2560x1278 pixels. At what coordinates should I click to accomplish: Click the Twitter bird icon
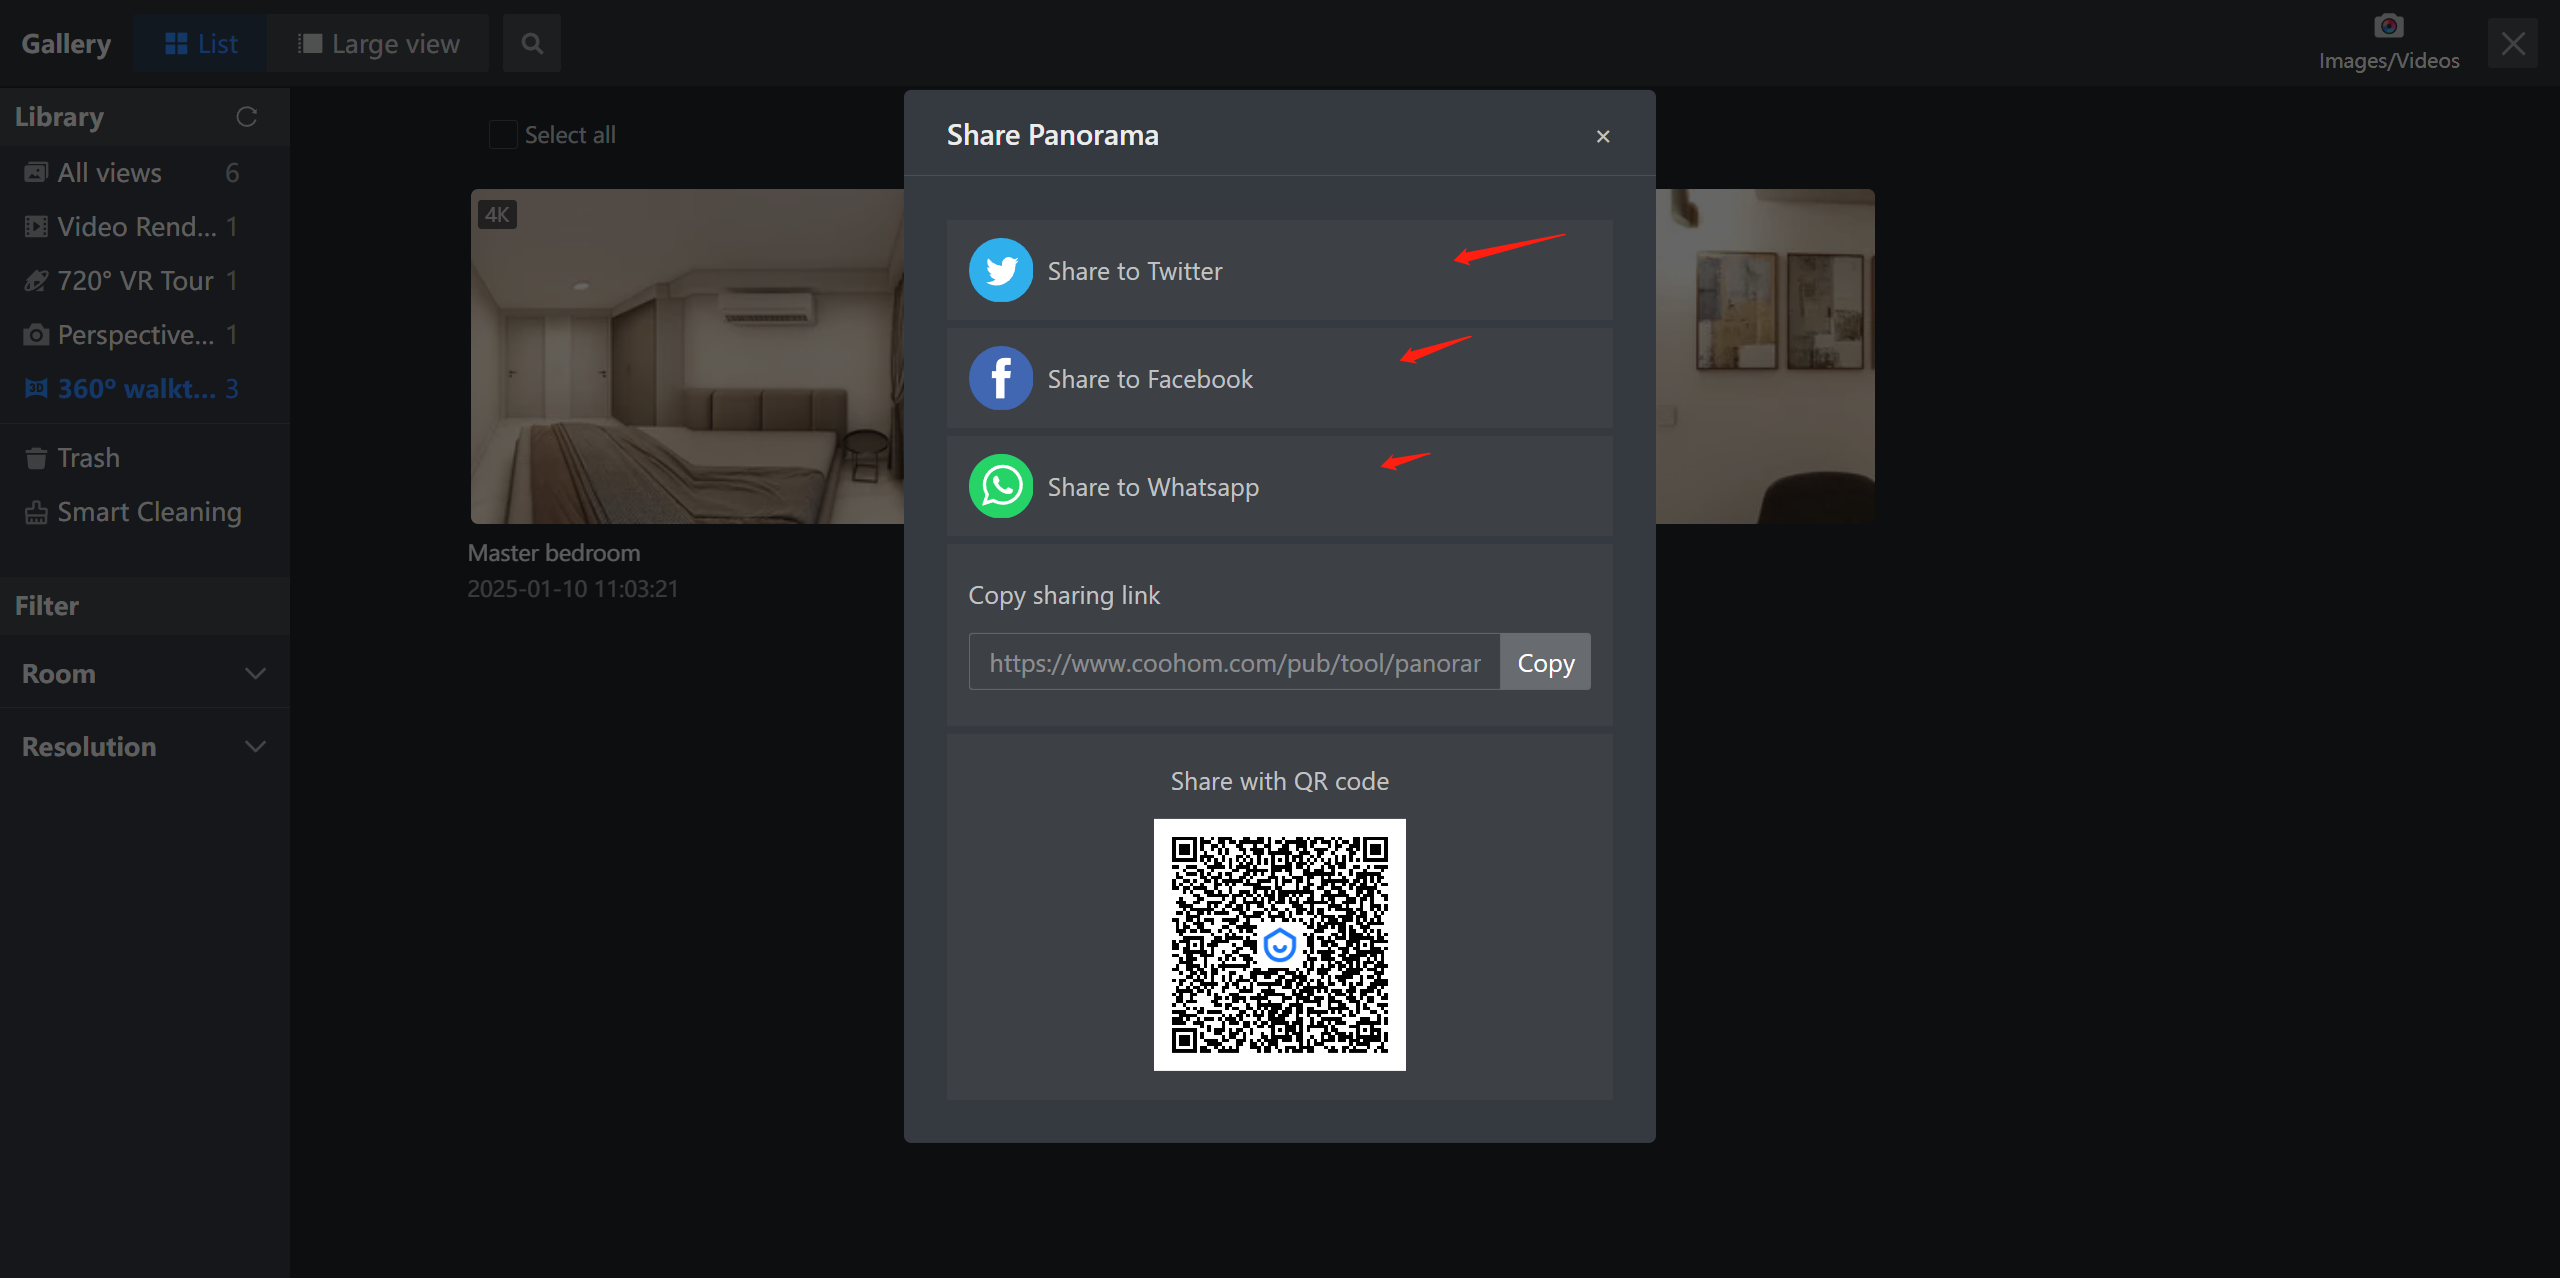tap(1000, 270)
